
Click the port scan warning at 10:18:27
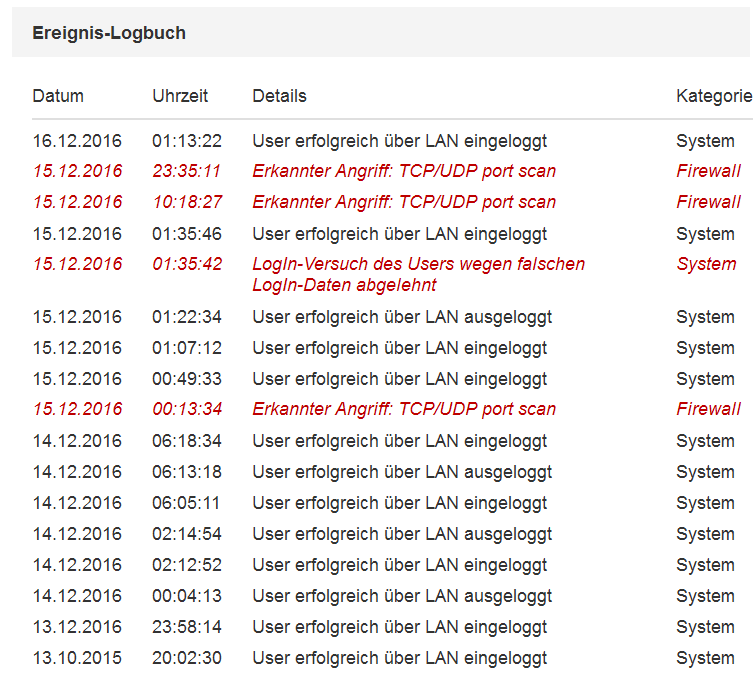(404, 202)
